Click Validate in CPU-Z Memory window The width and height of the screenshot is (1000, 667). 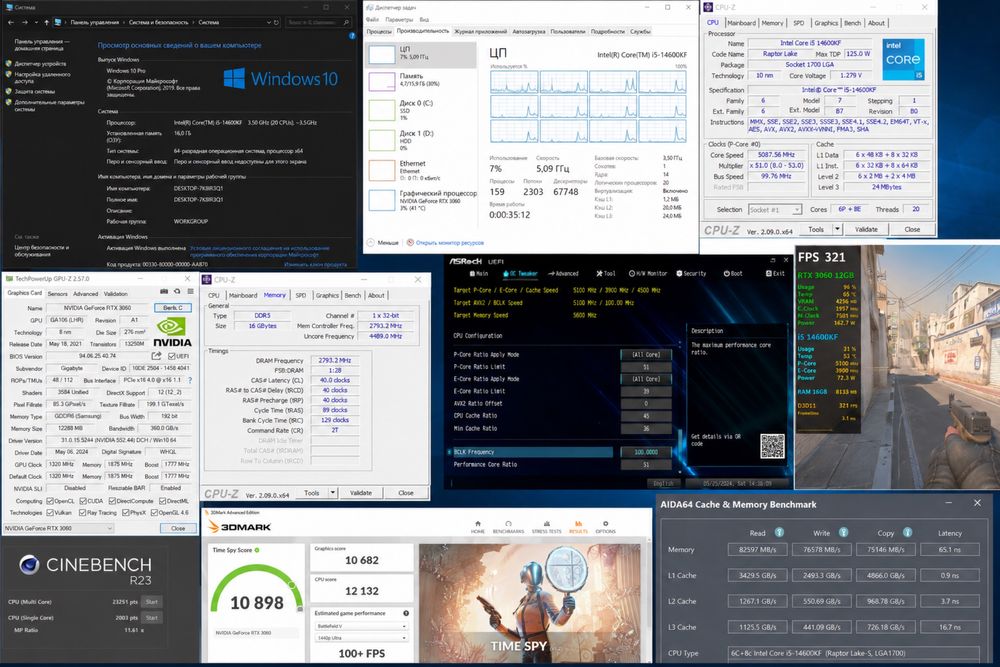(x=360, y=493)
